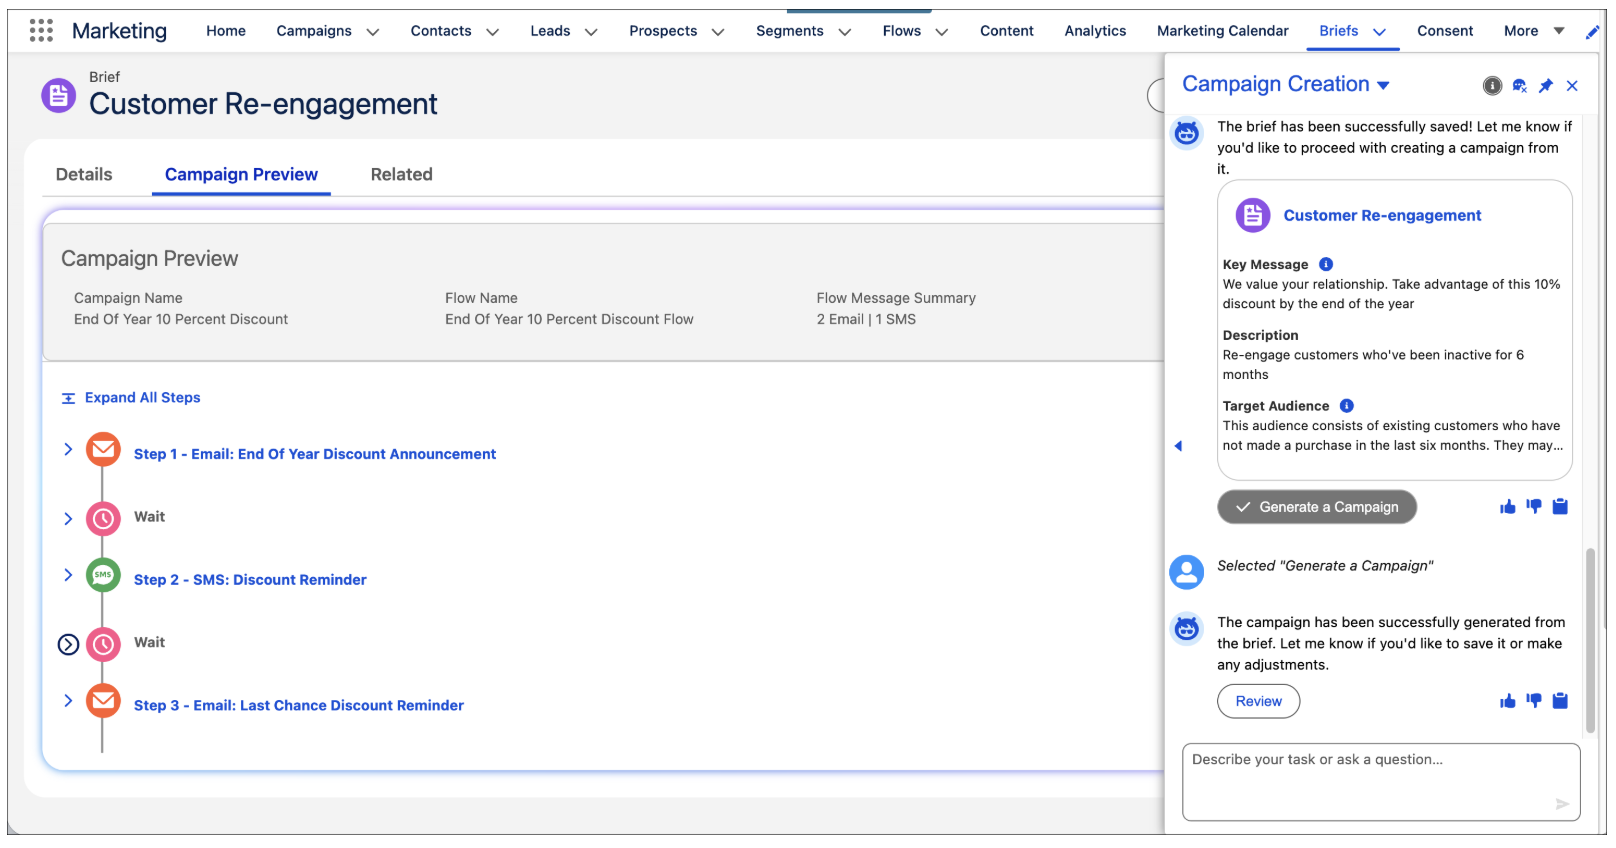Go to the Home tab
This screenshot has height=848, width=1616.
coord(226,31)
